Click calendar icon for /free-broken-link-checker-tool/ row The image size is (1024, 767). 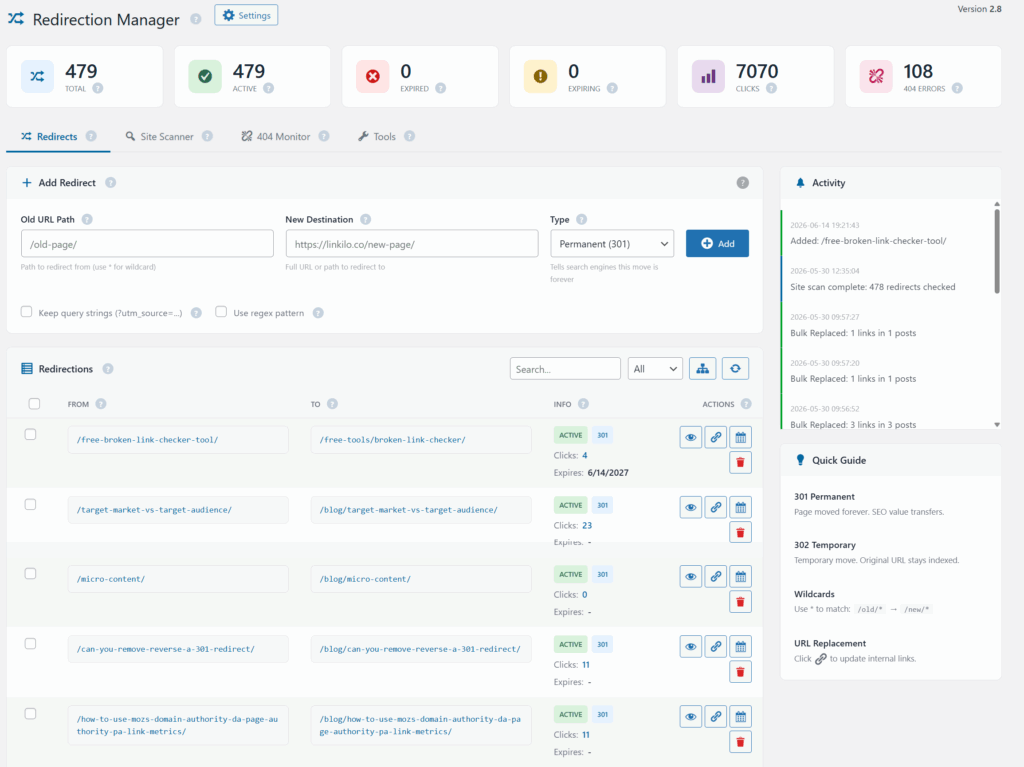click(741, 437)
